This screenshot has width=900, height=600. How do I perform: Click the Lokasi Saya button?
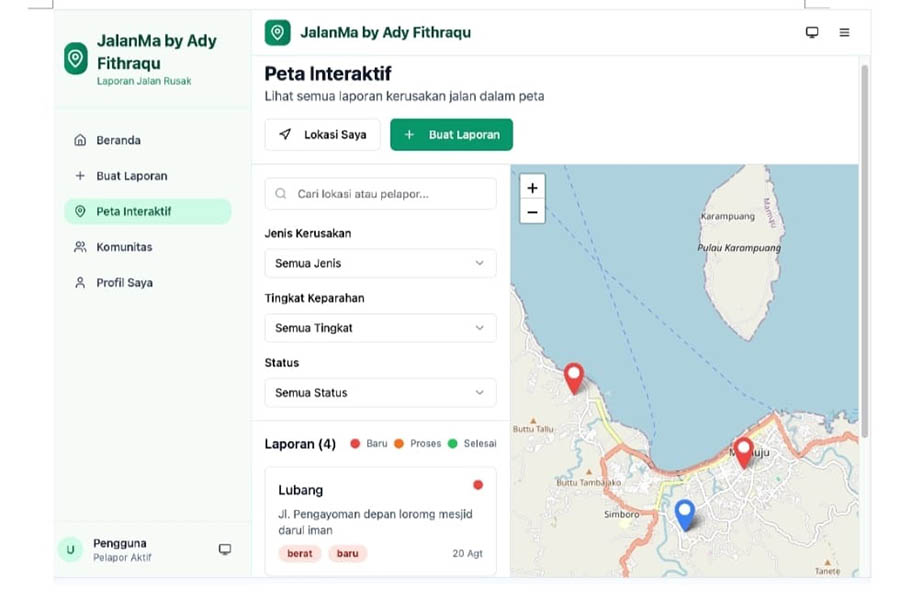pos(322,135)
